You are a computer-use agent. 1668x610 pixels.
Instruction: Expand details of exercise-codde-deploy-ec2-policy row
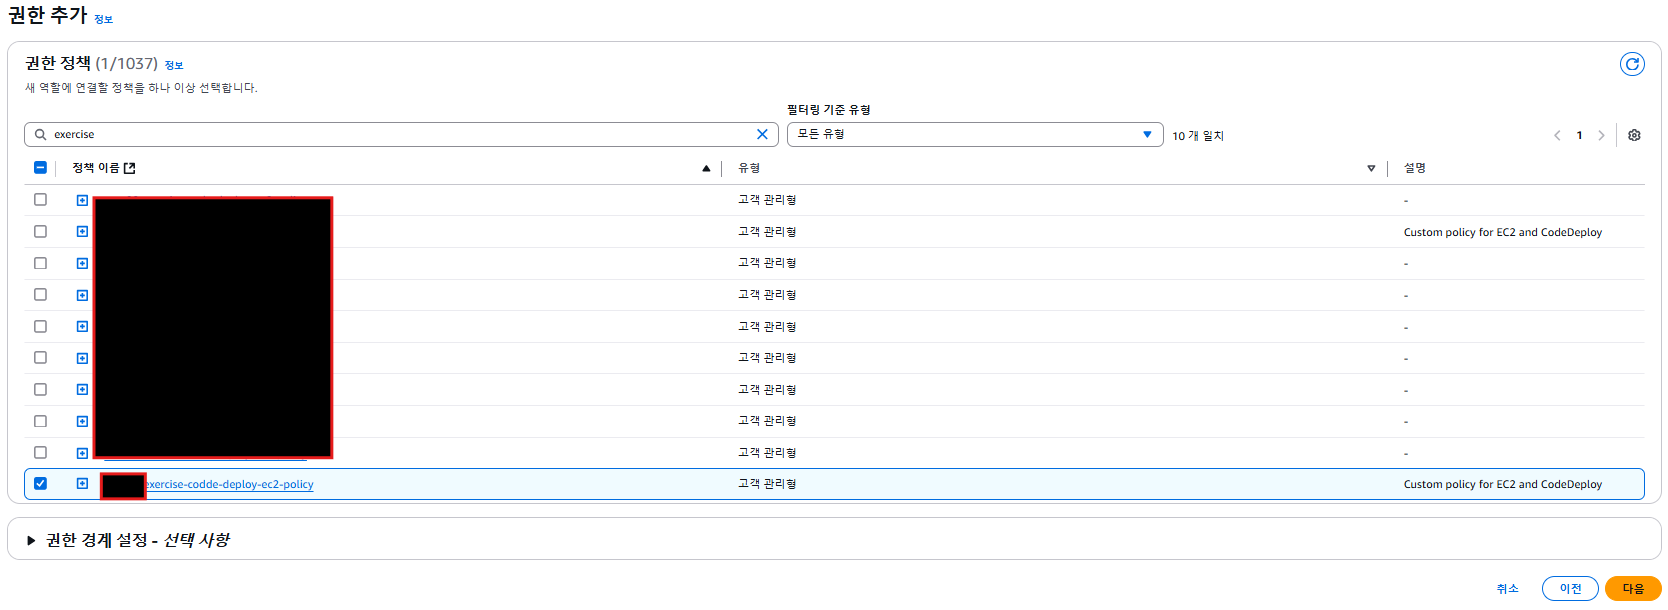point(82,484)
